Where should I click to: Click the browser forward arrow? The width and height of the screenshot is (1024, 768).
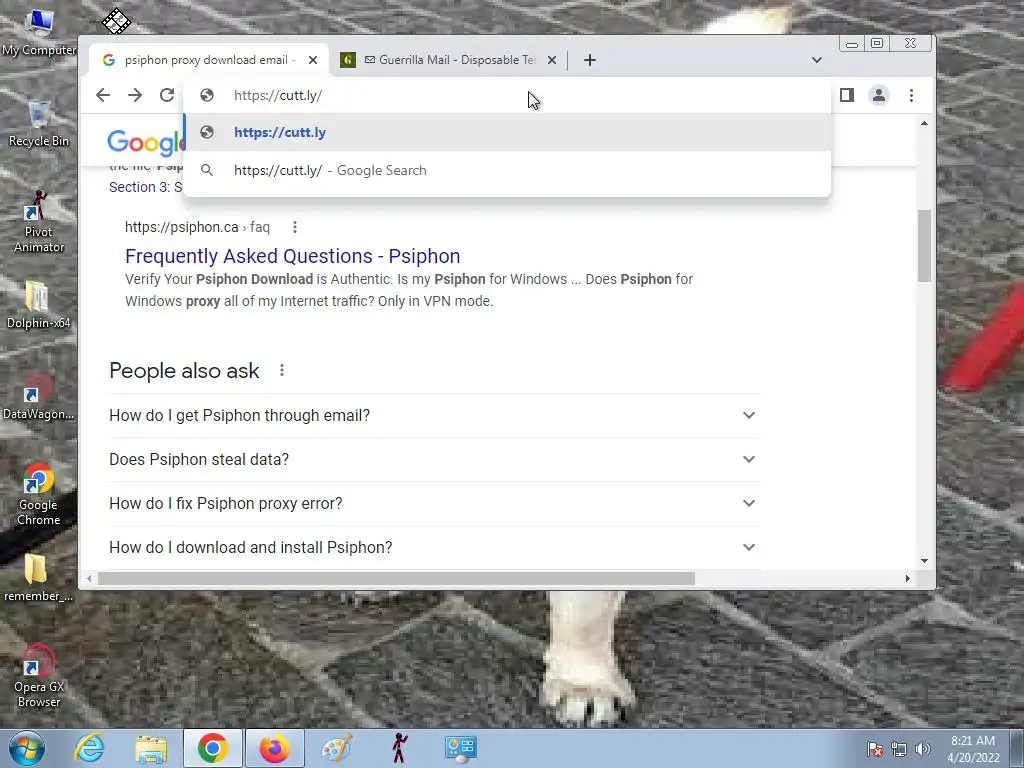click(135, 95)
